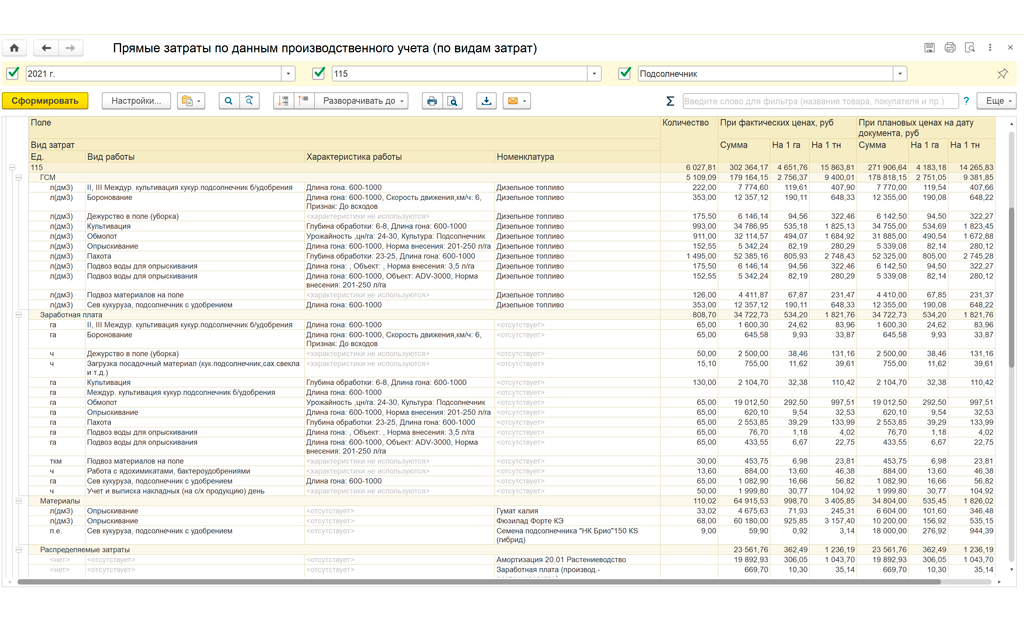Image resolution: width=1024 pixels, height=625 pixels.
Task: Toggle the checkbox next to 115
Action: click(x=319, y=73)
